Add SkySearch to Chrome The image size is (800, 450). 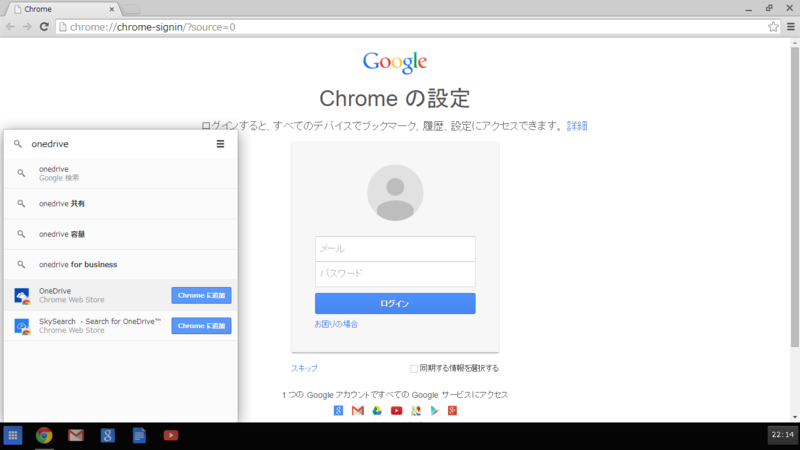click(x=201, y=326)
